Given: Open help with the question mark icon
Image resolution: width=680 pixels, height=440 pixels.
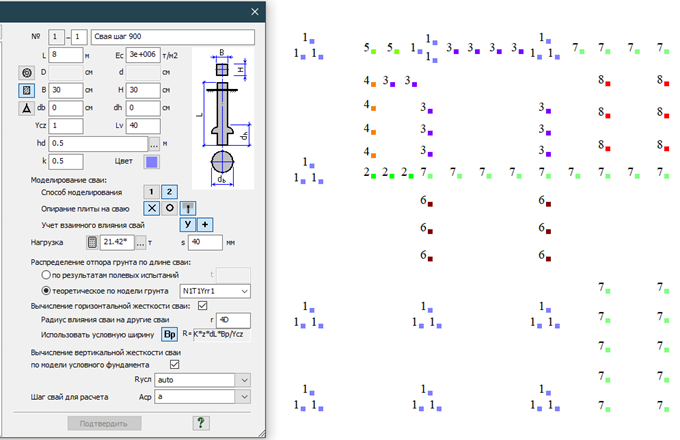Looking at the screenshot, I should tap(201, 423).
